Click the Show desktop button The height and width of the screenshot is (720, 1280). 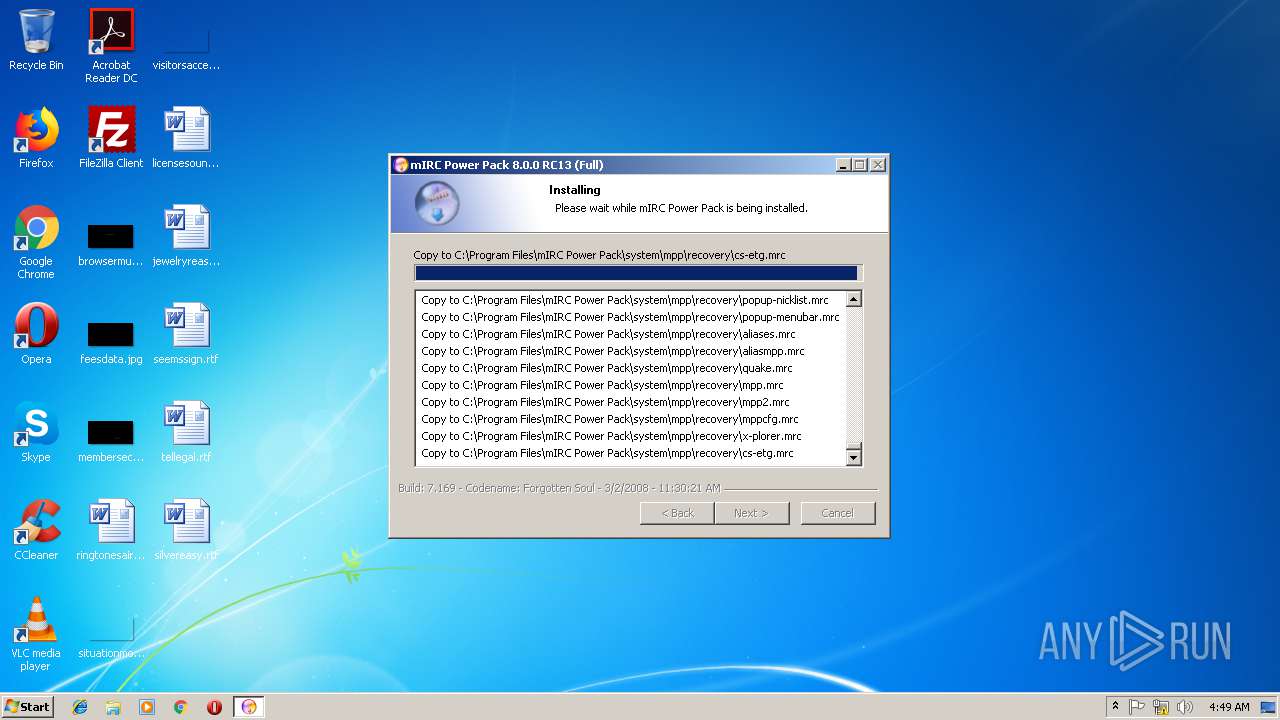point(1270,707)
